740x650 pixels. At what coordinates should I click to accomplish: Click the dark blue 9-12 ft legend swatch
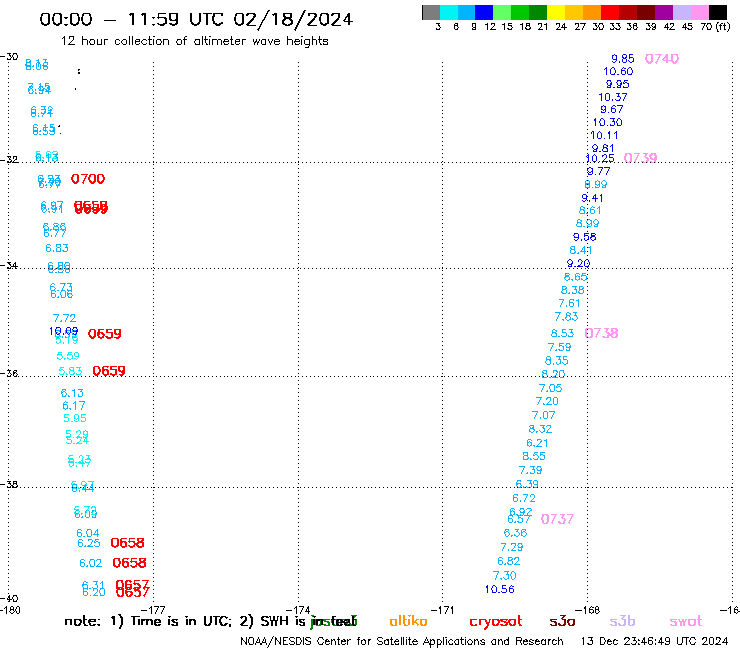click(484, 12)
